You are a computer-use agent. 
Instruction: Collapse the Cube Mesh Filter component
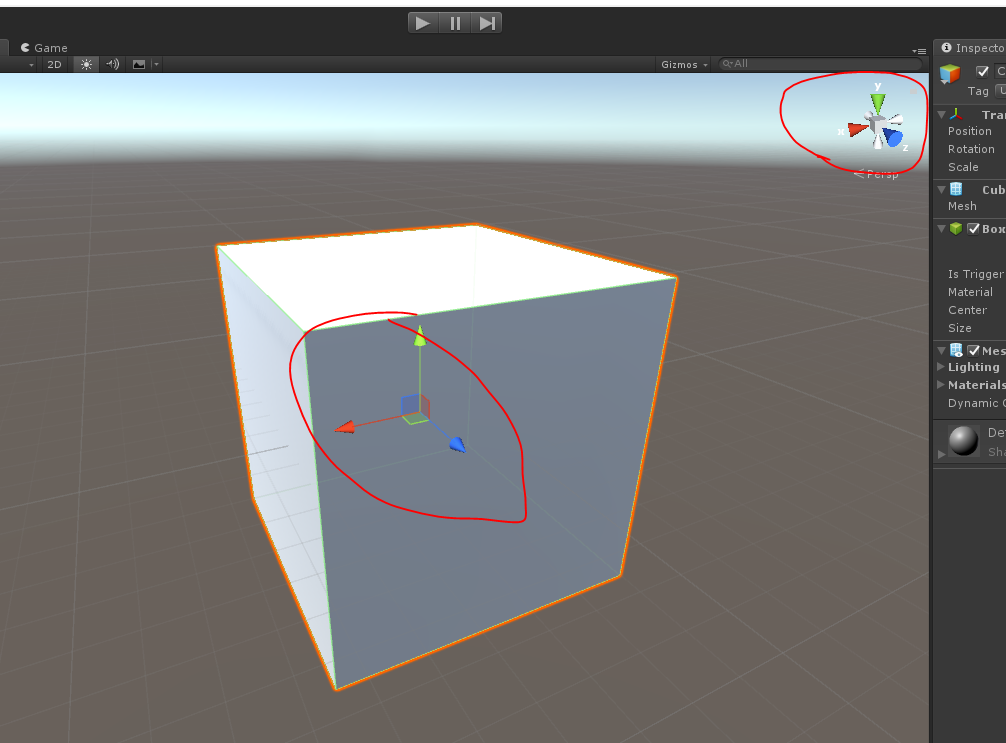pos(942,189)
